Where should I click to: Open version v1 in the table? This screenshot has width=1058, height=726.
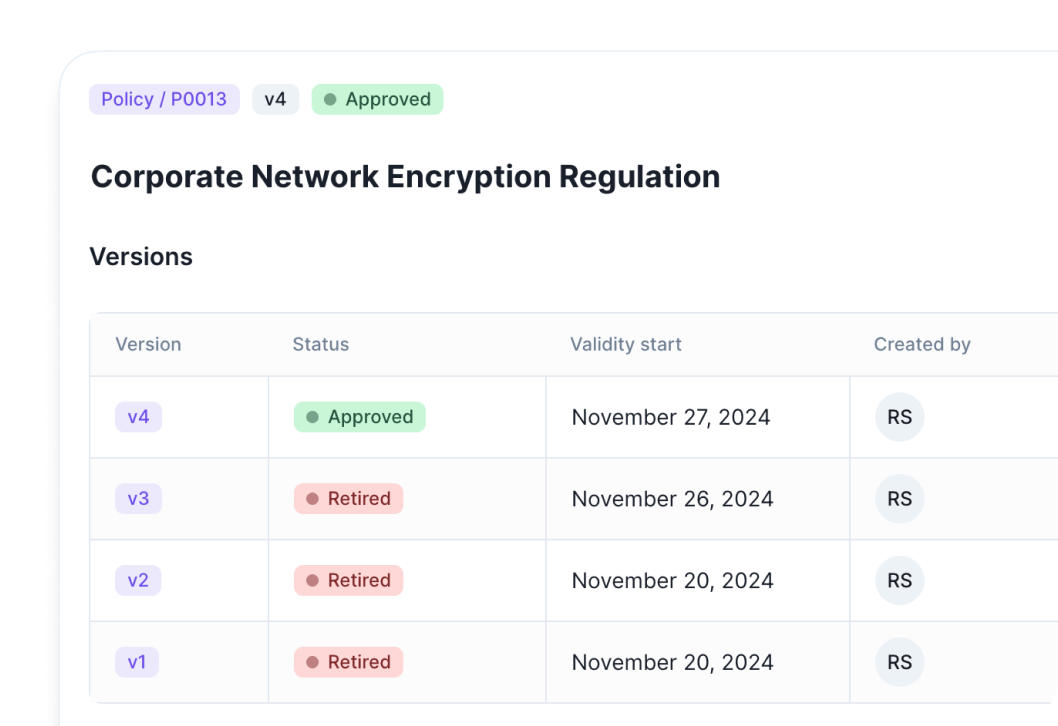137,662
